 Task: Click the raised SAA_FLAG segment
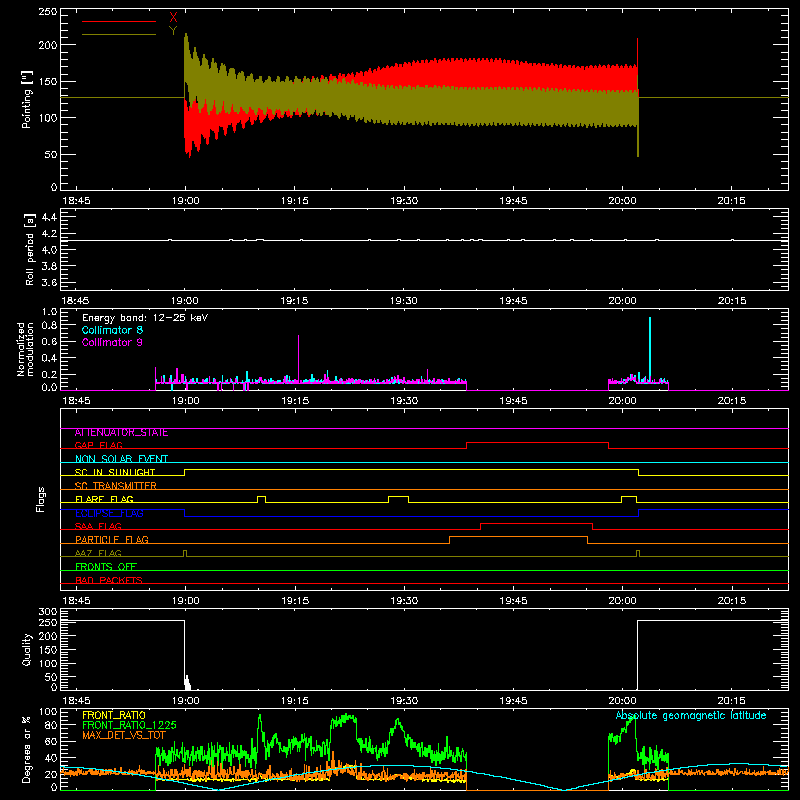point(536,524)
